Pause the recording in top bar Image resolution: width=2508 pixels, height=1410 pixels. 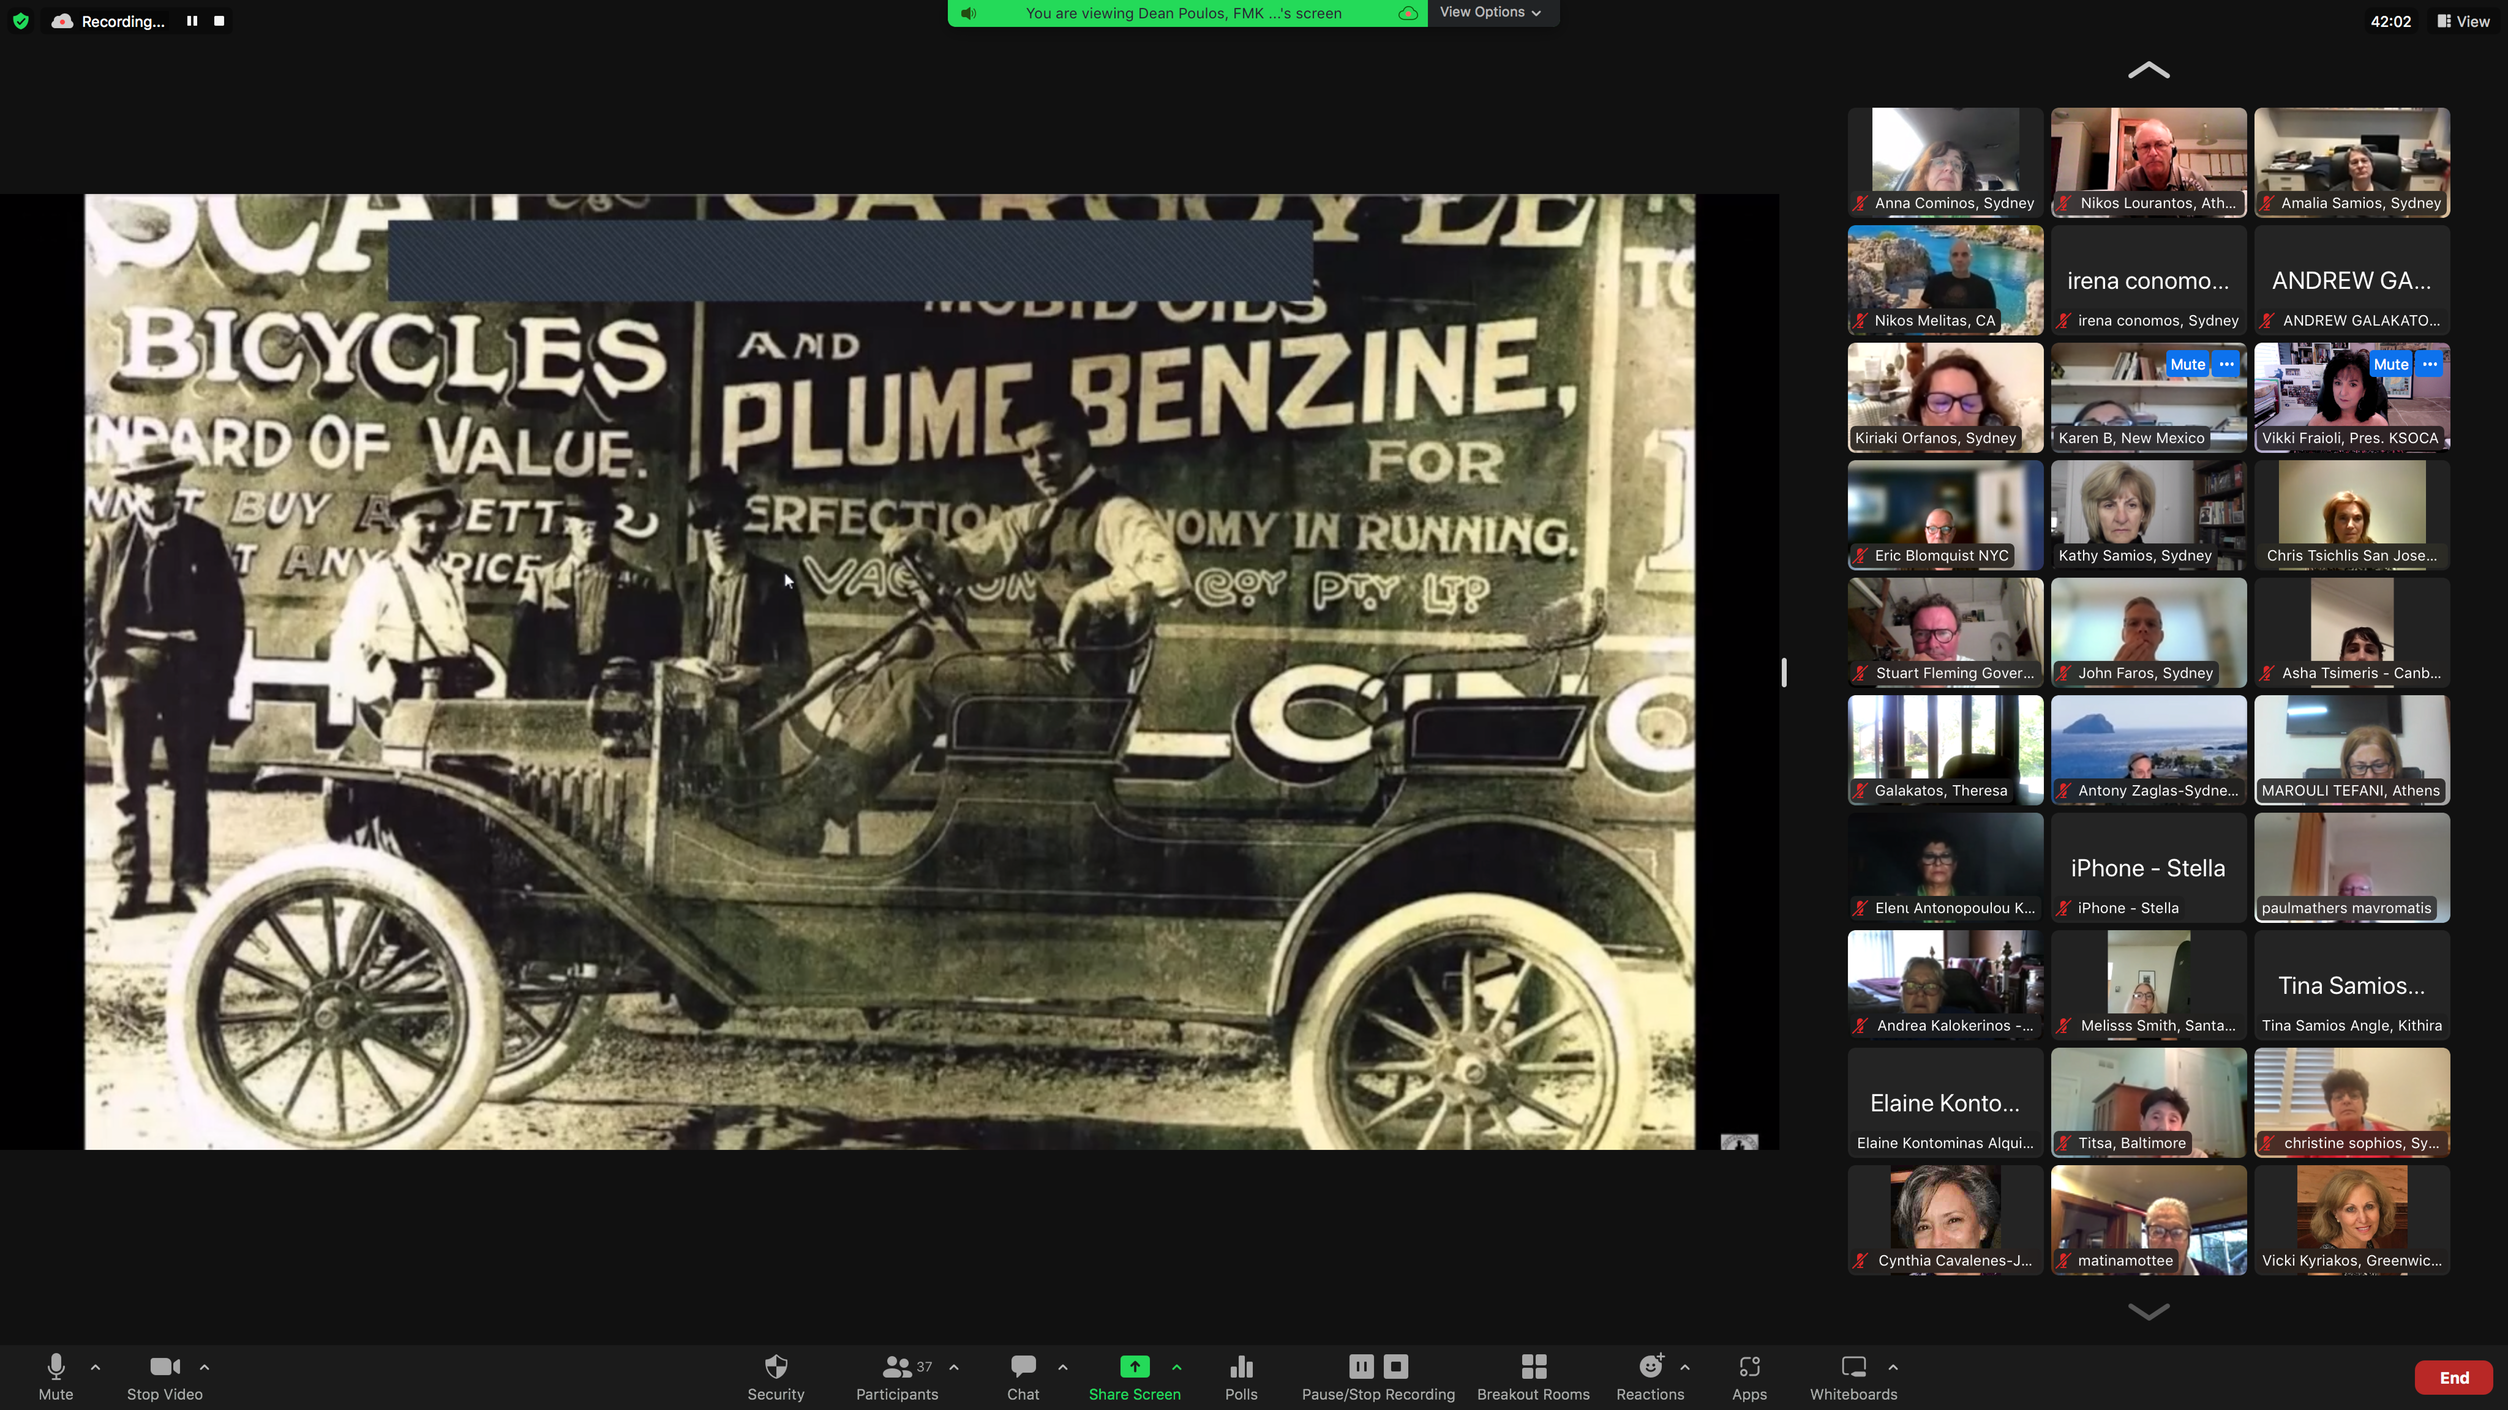point(192,21)
